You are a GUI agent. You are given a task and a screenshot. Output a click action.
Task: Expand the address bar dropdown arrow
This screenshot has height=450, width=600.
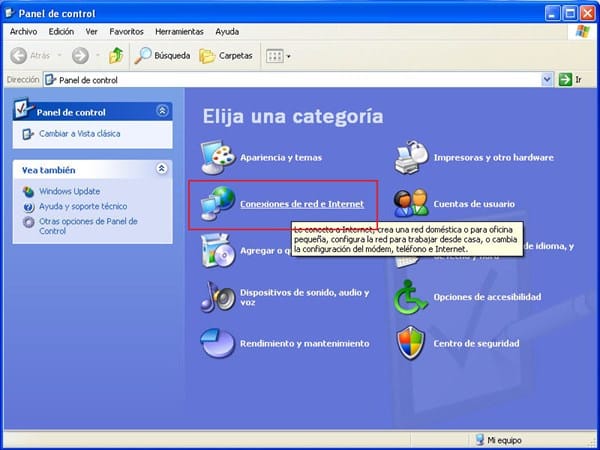point(547,80)
